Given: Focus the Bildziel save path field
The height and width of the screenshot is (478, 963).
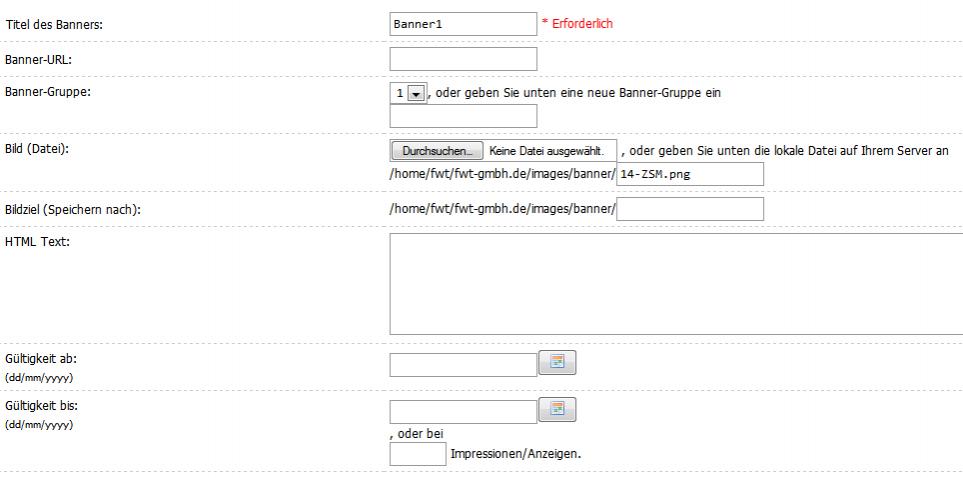Looking at the screenshot, I should coord(689,209).
